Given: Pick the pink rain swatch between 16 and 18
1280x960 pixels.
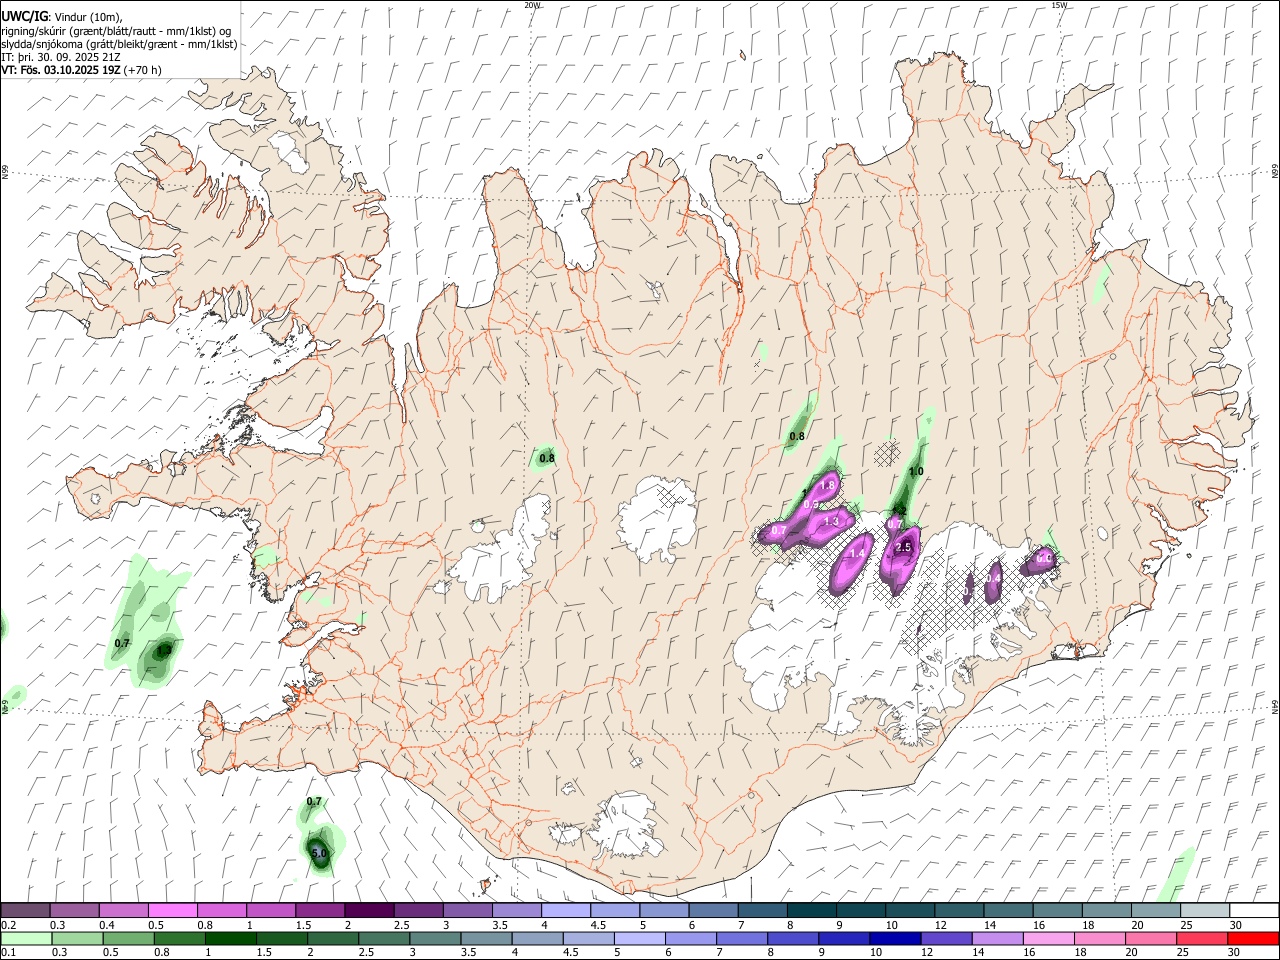Looking at the screenshot, I should [1048, 938].
